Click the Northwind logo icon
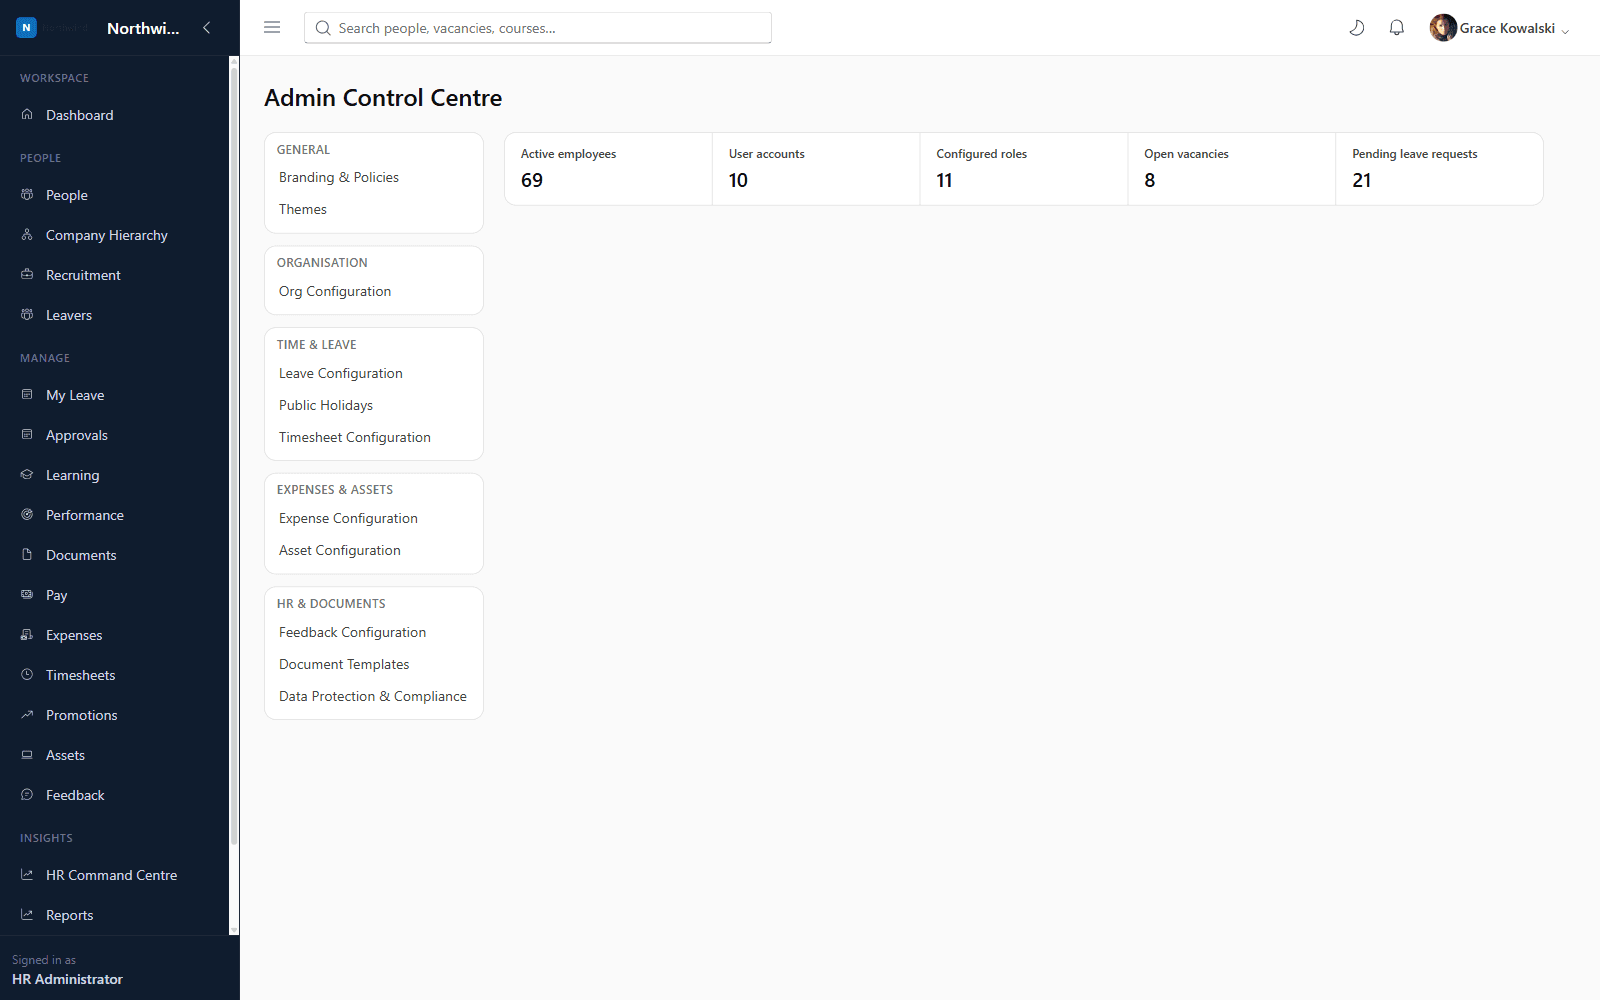1600x1000 pixels. point(27,28)
